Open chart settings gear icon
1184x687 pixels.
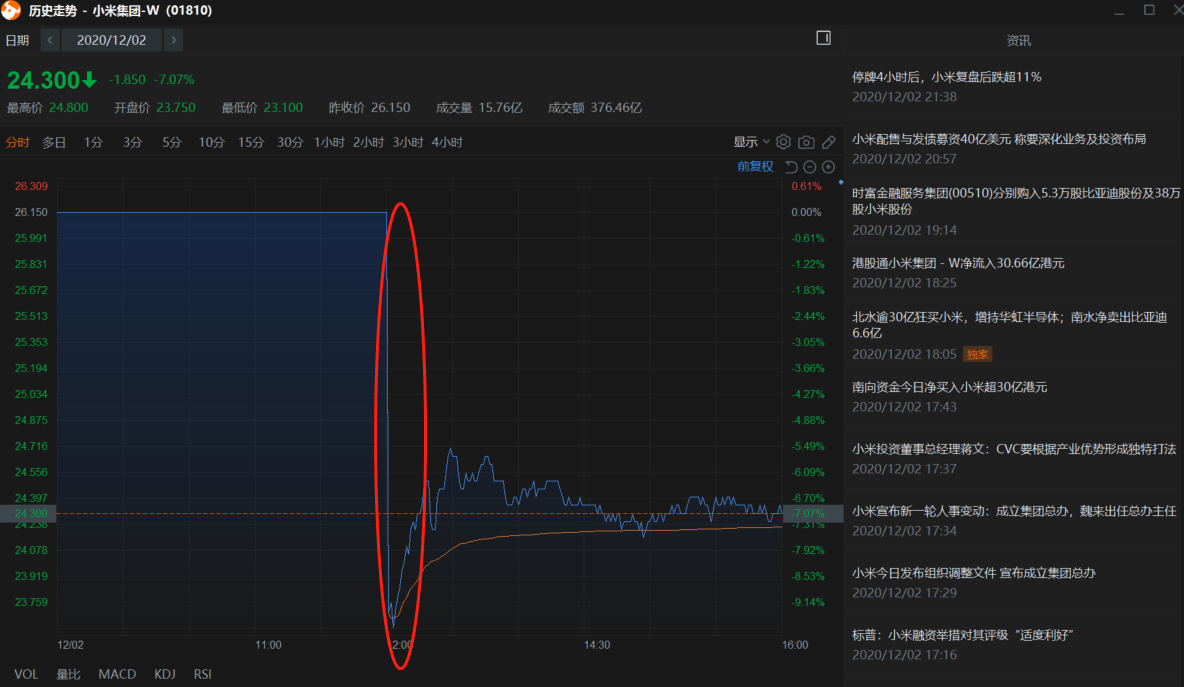pos(783,142)
